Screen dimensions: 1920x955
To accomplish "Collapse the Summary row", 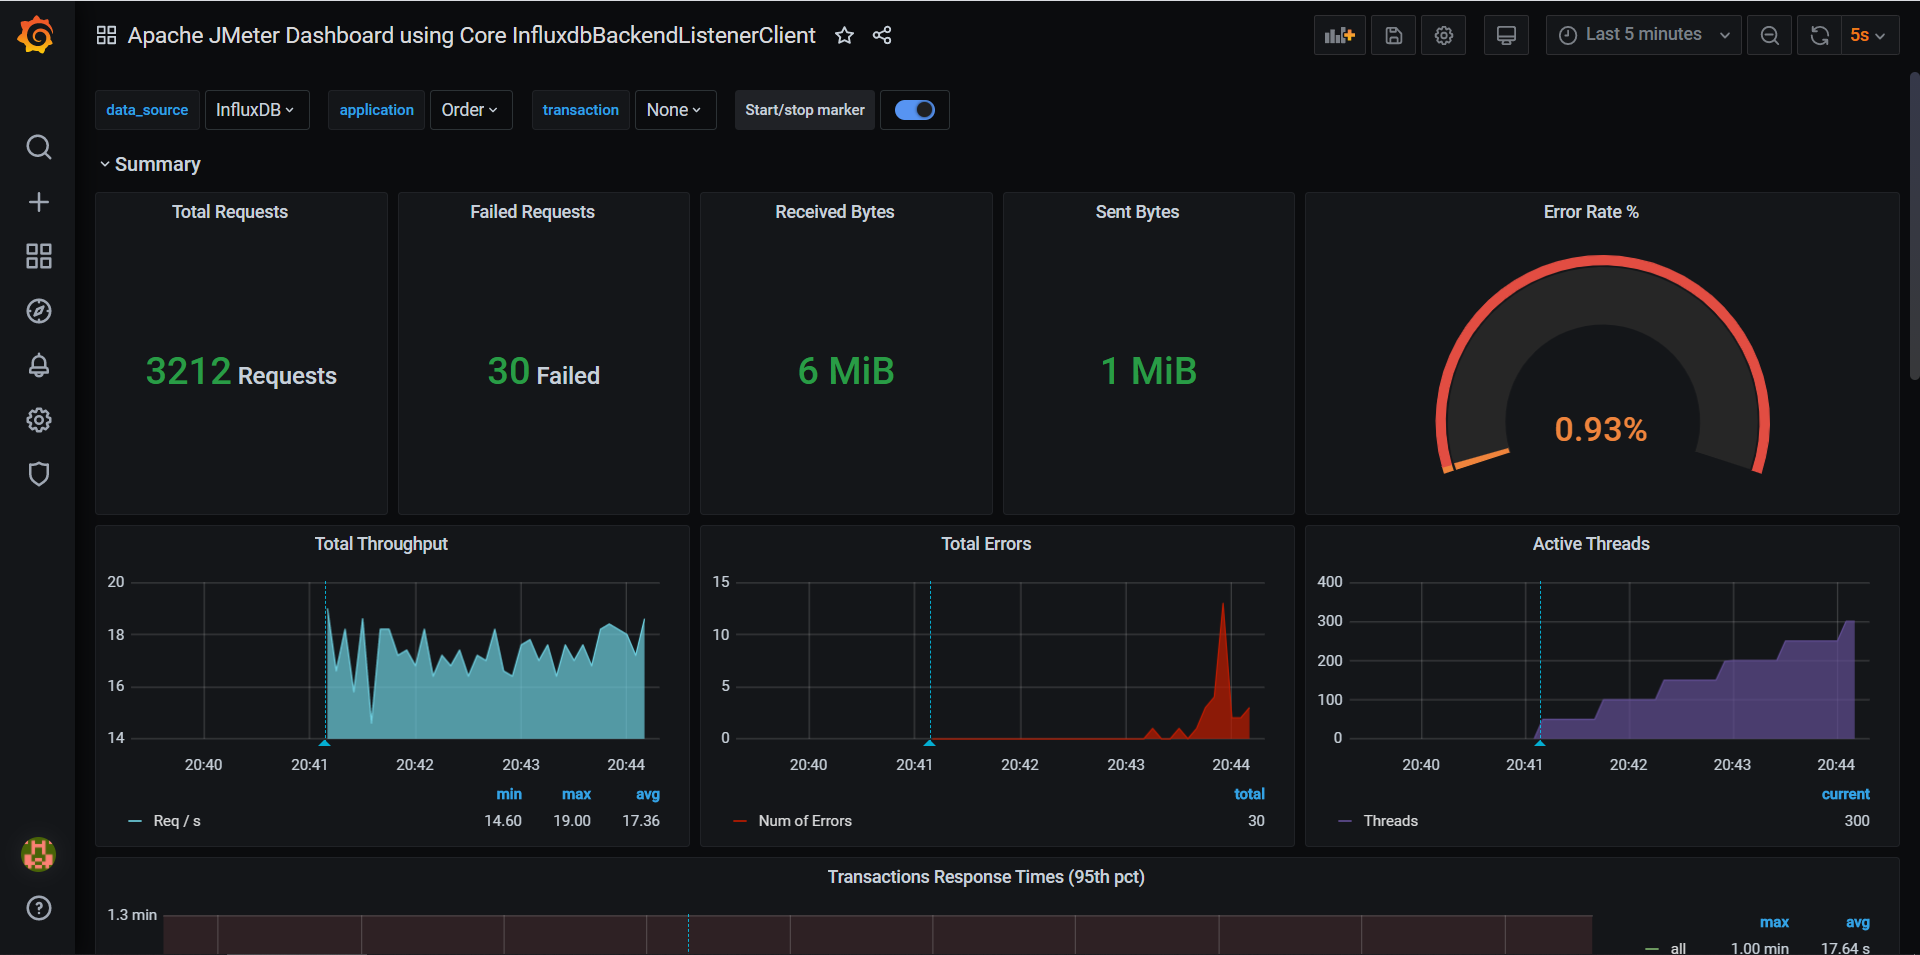I will point(149,164).
